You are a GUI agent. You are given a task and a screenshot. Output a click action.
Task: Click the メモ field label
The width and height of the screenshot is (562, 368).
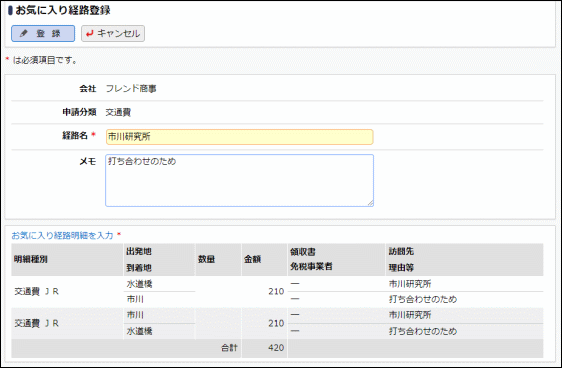click(88, 162)
